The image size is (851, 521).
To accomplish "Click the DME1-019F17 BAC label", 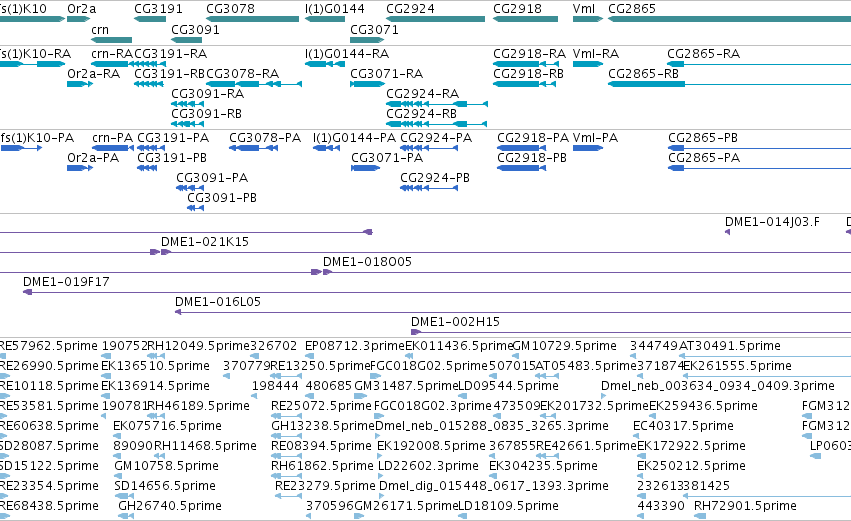I will 66,282.
